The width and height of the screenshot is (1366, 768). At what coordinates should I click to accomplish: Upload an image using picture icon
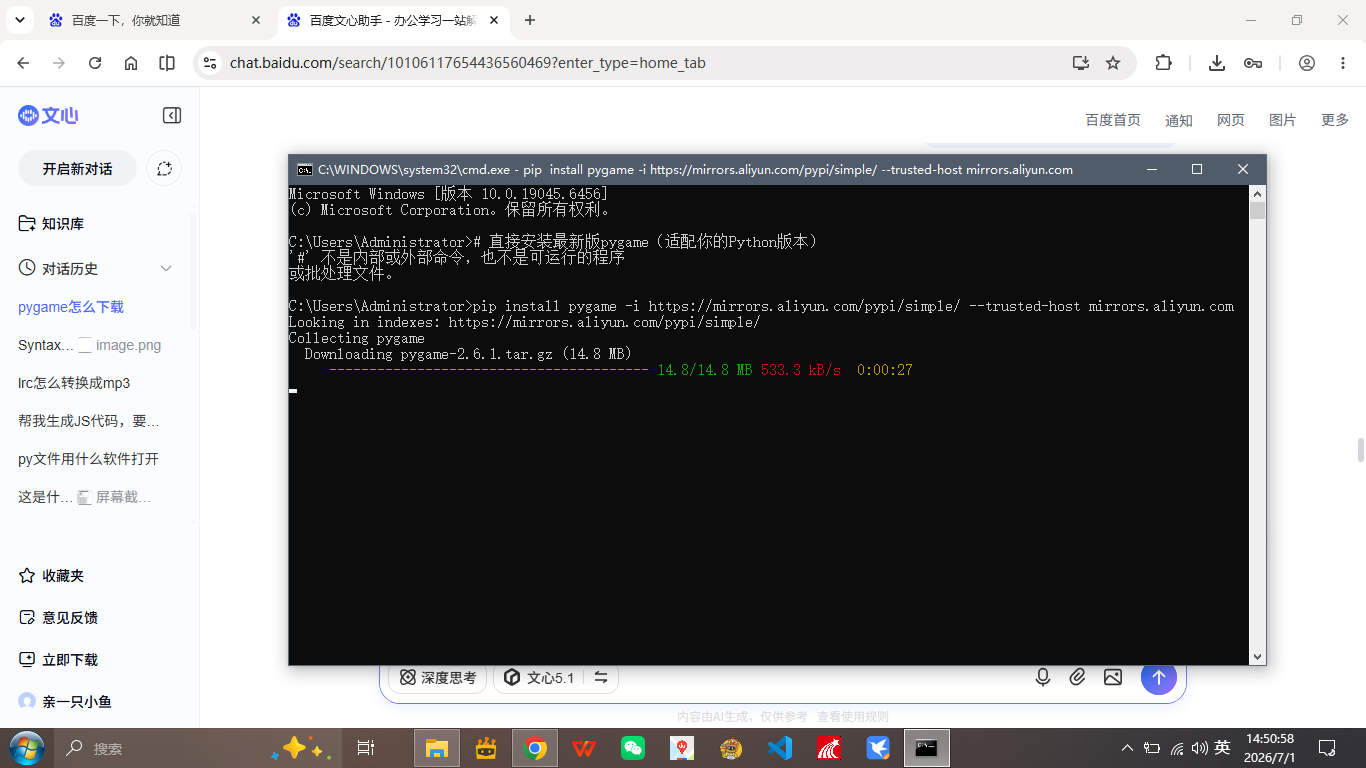[1113, 677]
